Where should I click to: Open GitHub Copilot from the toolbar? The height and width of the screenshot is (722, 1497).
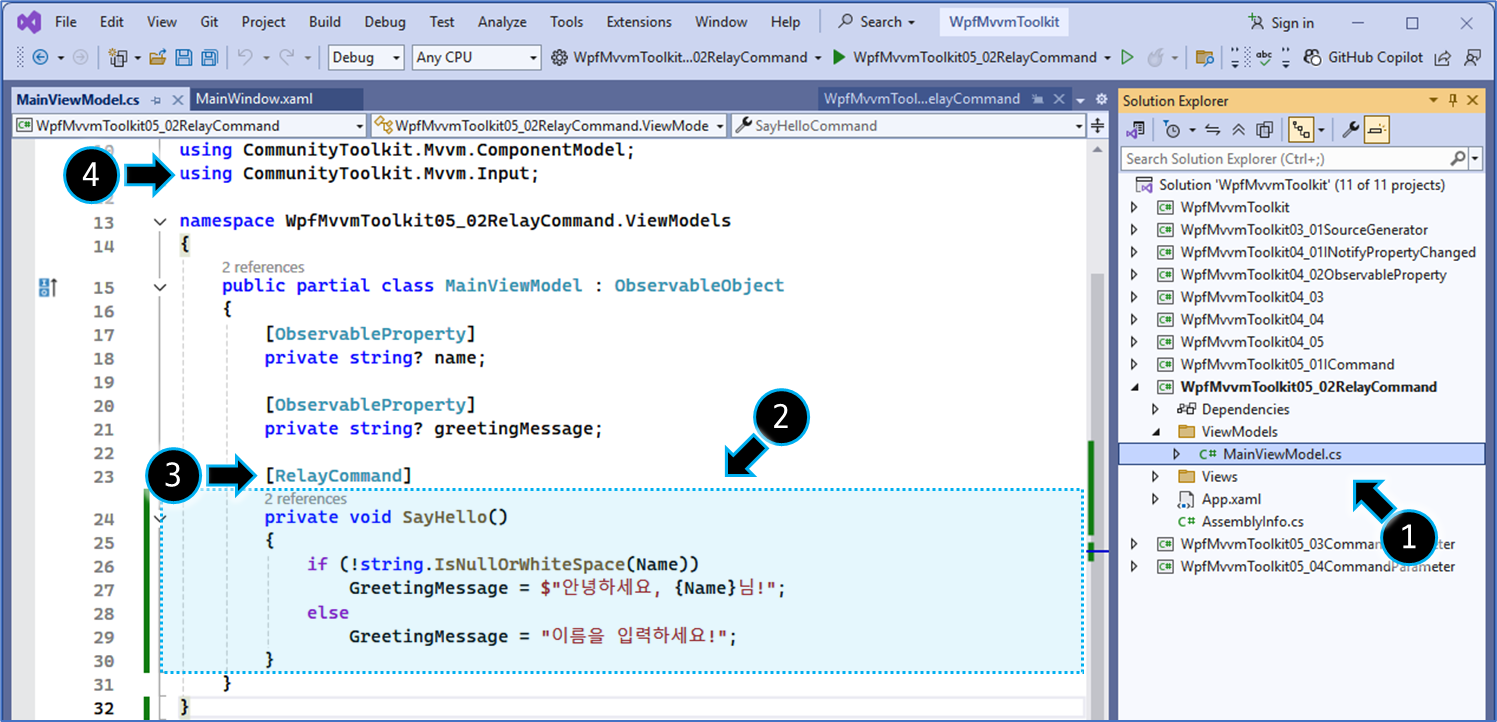1364,58
